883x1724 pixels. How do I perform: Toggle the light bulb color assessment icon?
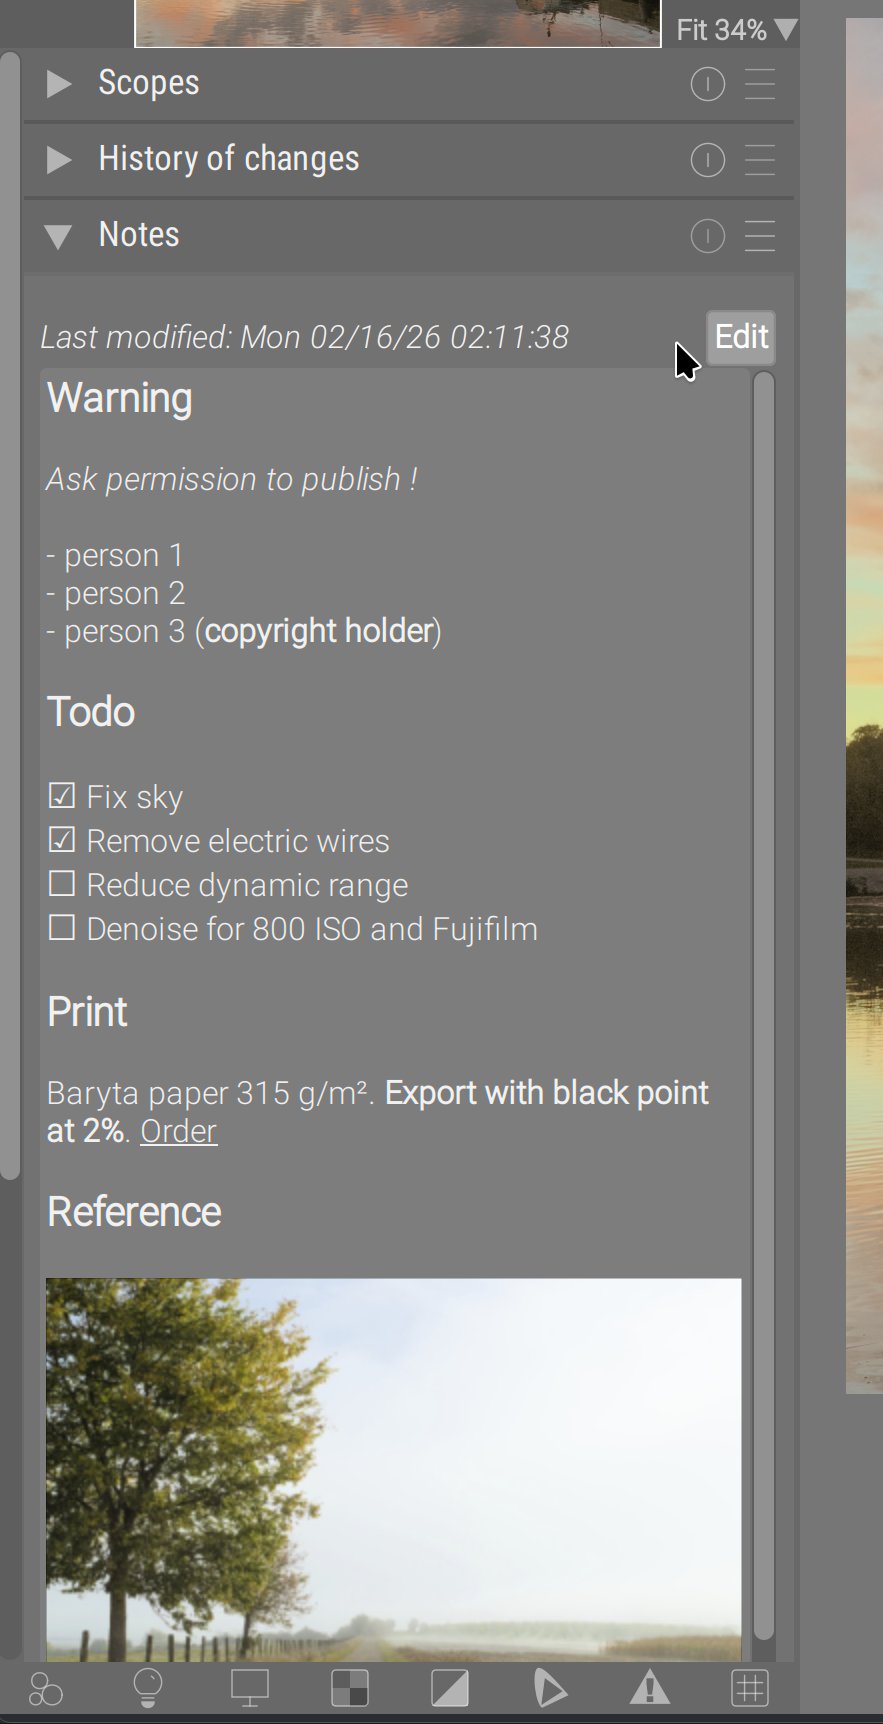point(148,1689)
